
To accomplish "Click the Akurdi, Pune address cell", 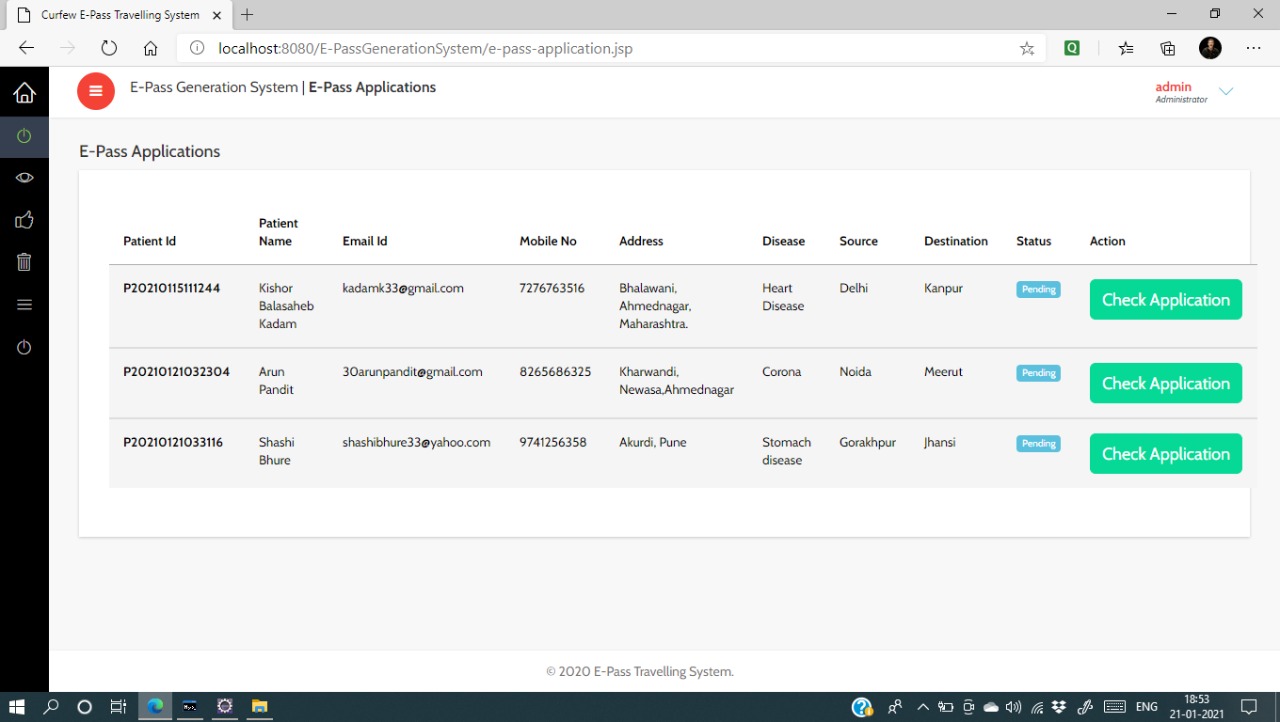I will tap(653, 442).
